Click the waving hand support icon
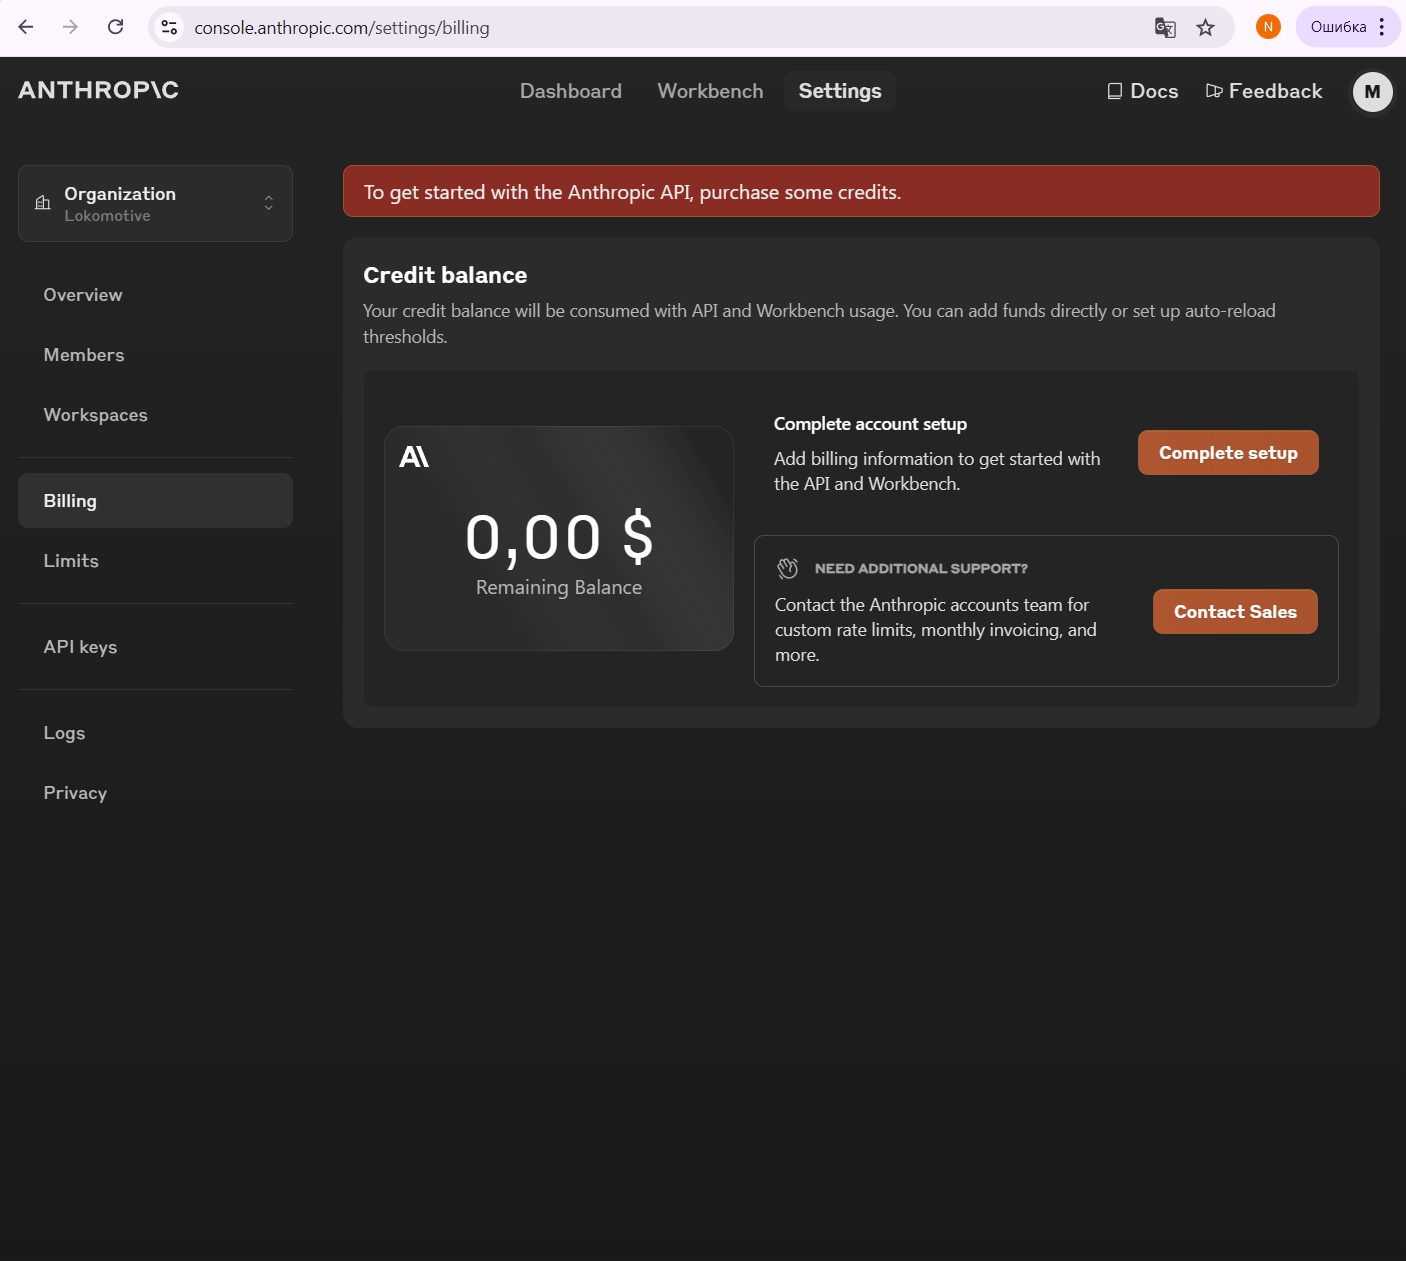This screenshot has height=1261, width=1406. tap(788, 568)
